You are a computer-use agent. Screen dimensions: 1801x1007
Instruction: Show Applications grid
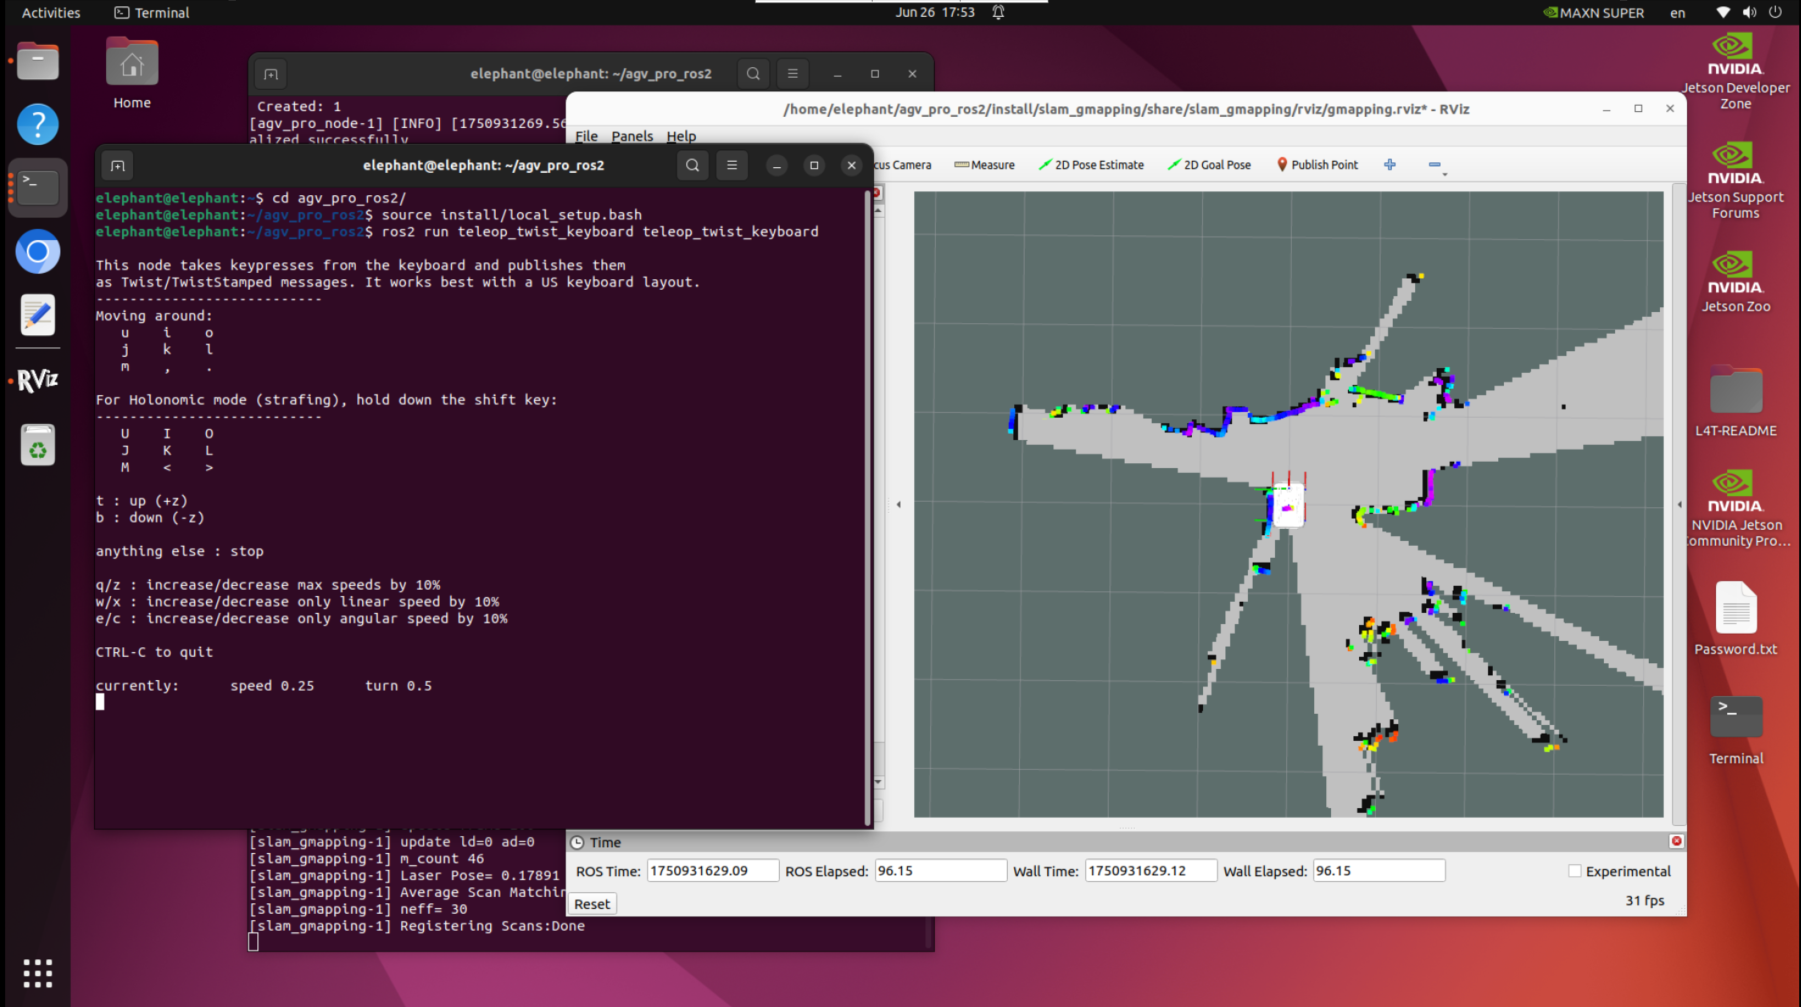38,973
